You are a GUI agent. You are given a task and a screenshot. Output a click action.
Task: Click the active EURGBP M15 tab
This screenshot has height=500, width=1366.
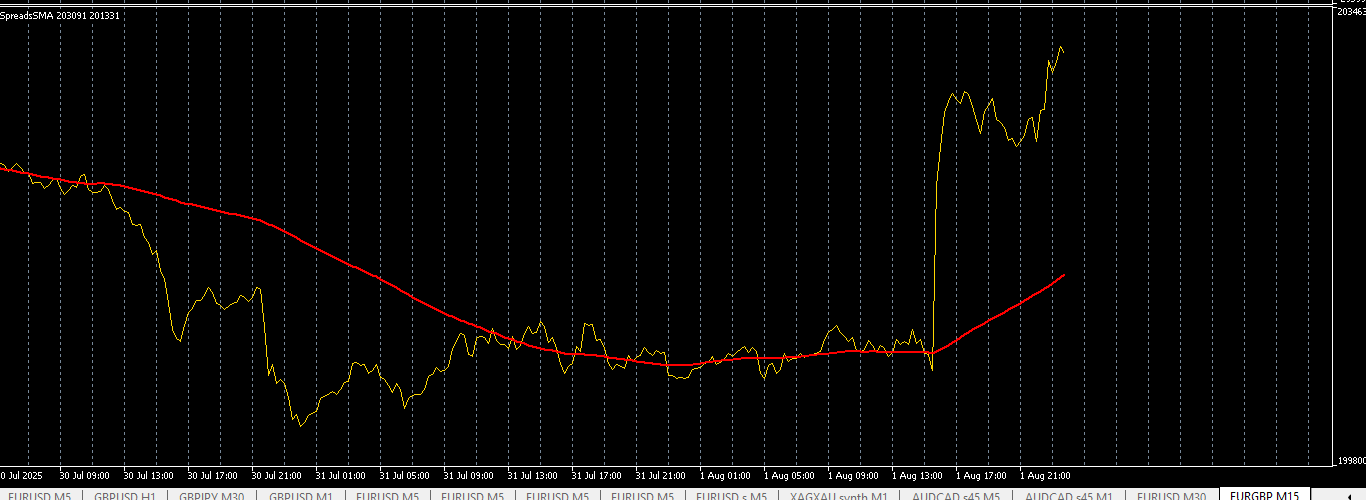(1264, 496)
